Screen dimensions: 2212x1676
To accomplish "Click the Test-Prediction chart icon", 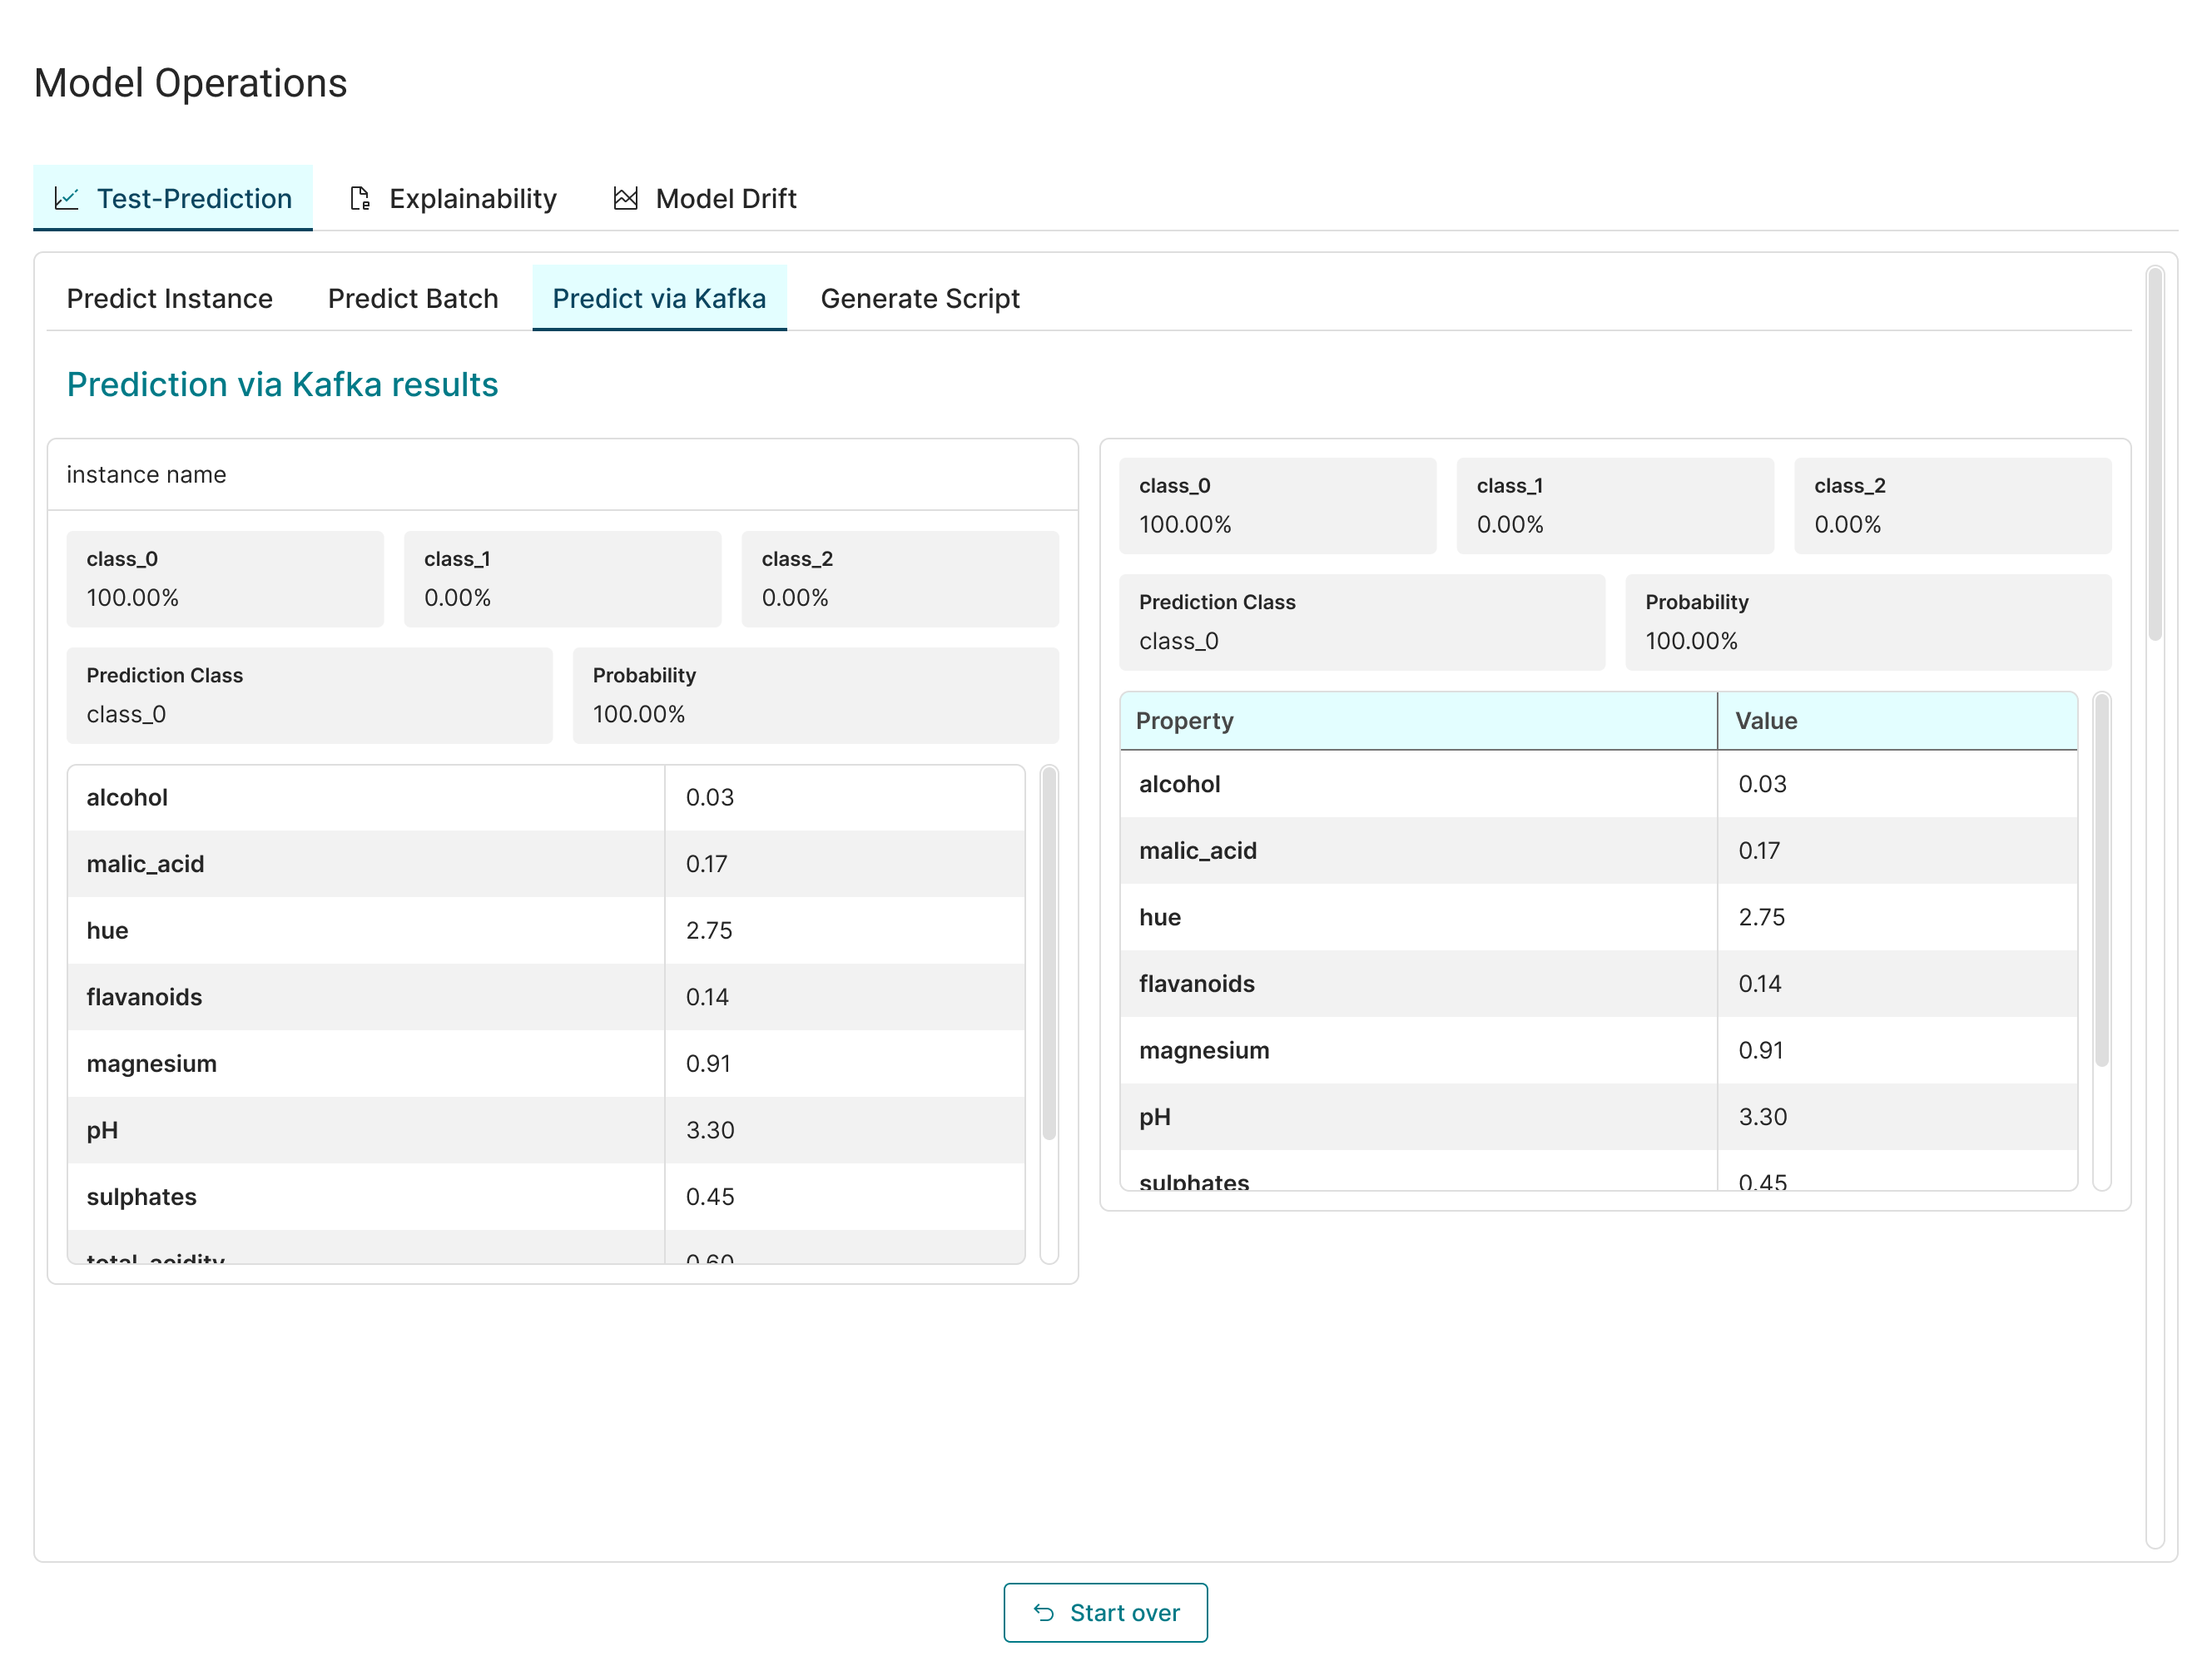I will click(67, 198).
